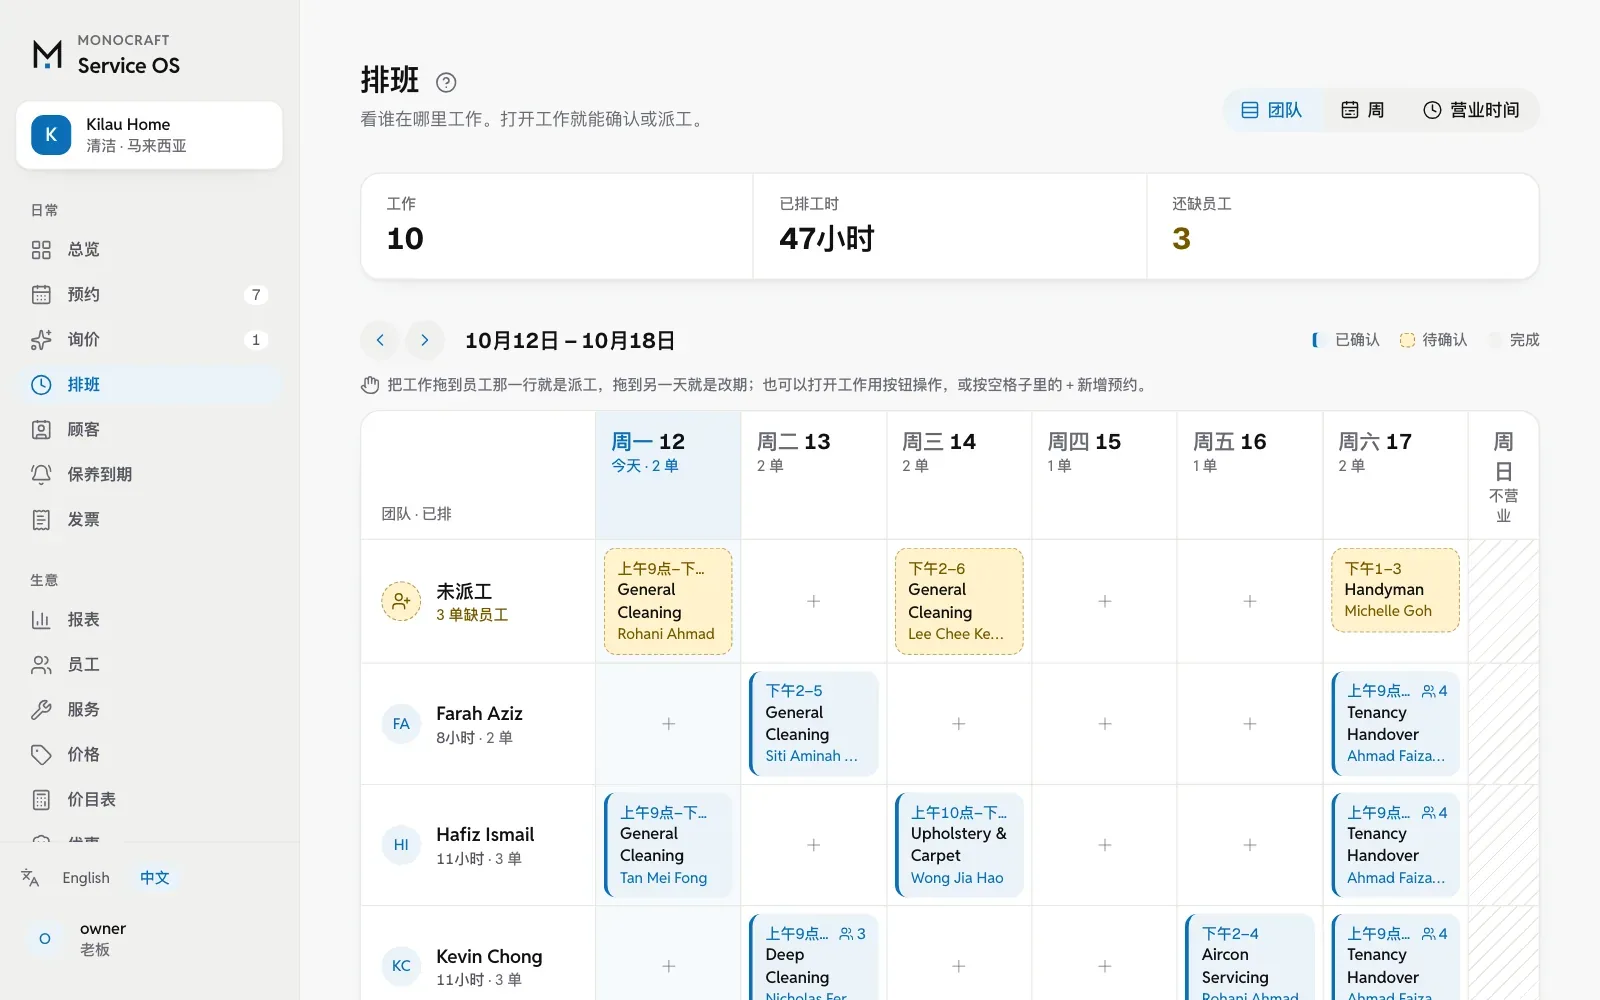Open 价目表 list icon in sidebar
Image resolution: width=1600 pixels, height=1000 pixels.
41,800
